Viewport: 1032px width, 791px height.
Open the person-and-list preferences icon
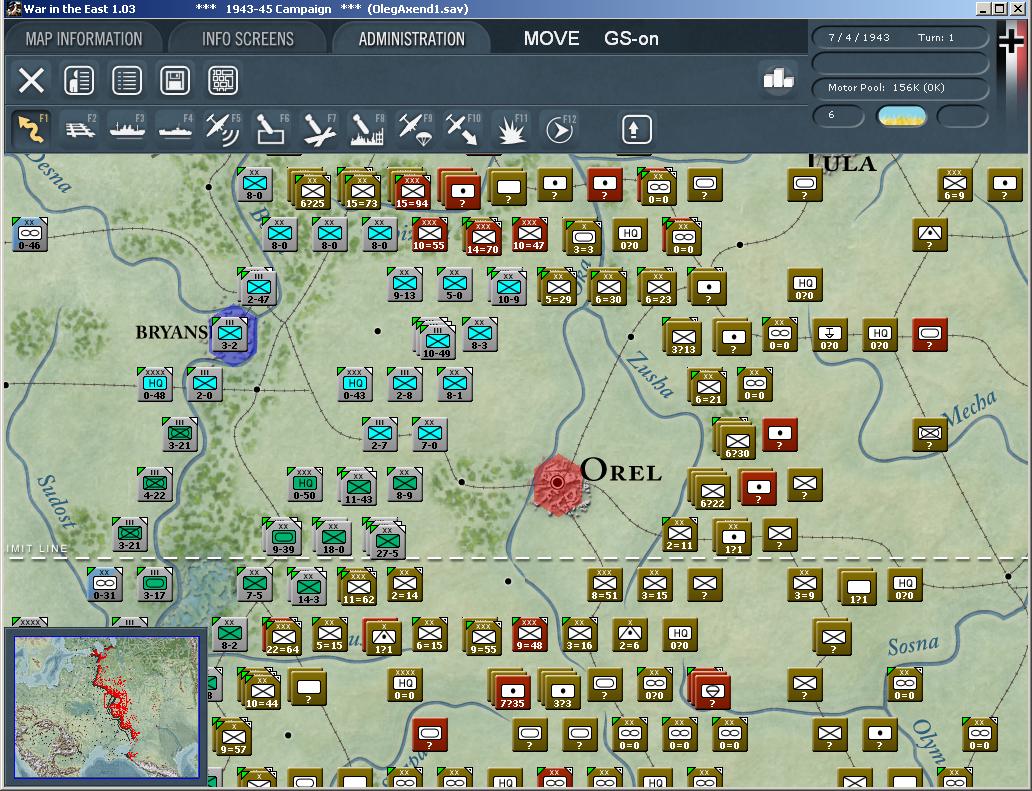(x=79, y=80)
